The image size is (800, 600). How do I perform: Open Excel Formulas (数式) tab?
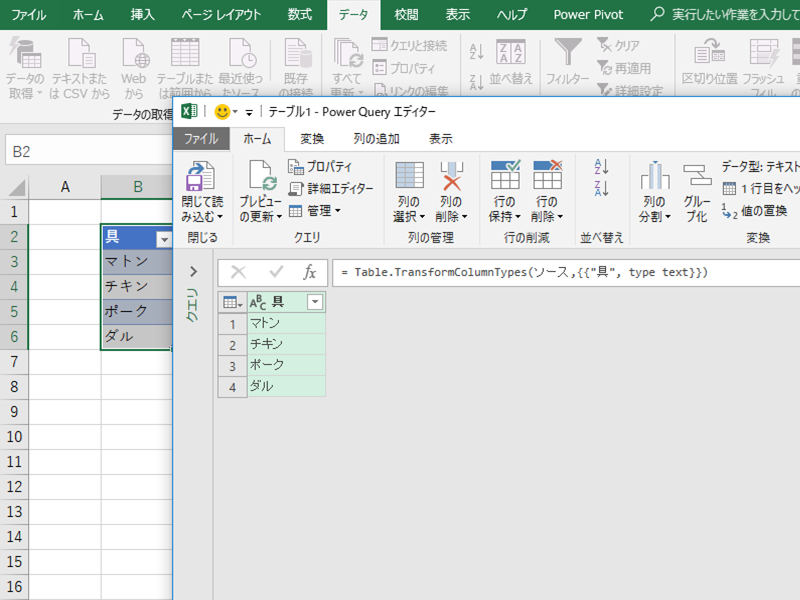click(299, 14)
